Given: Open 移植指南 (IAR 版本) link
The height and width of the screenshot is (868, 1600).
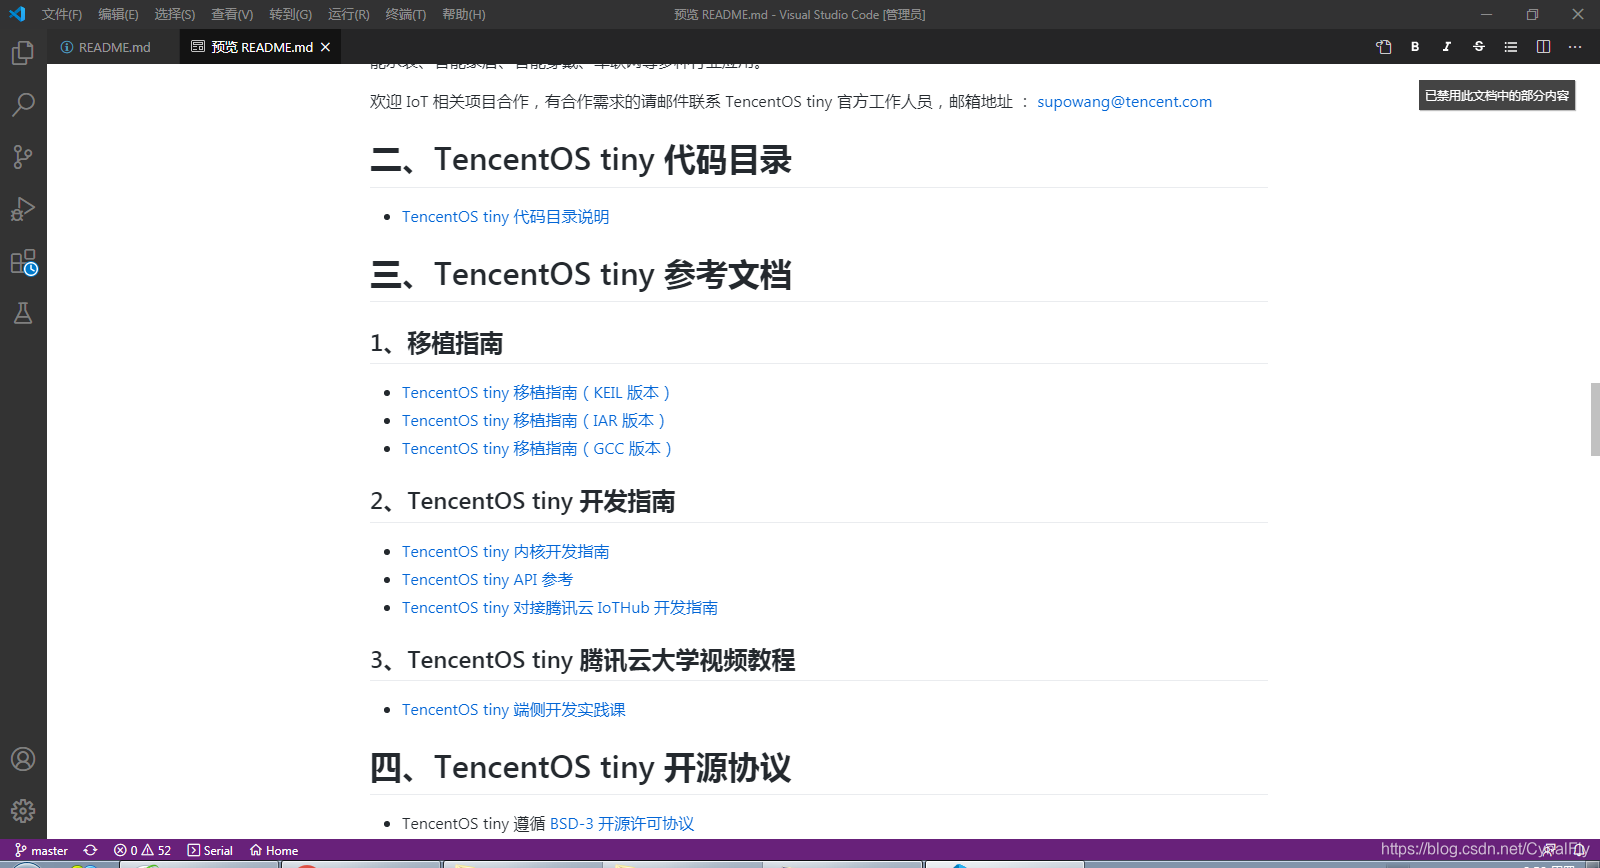Looking at the screenshot, I should 534,421.
